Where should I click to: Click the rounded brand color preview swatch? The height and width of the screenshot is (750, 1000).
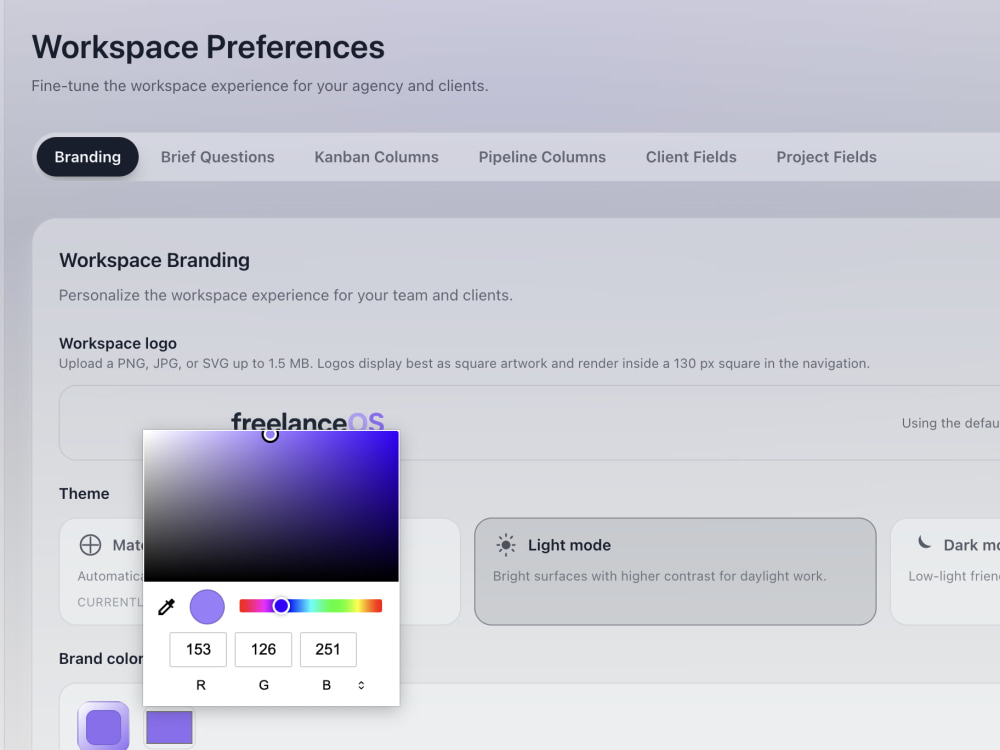pos(103,726)
